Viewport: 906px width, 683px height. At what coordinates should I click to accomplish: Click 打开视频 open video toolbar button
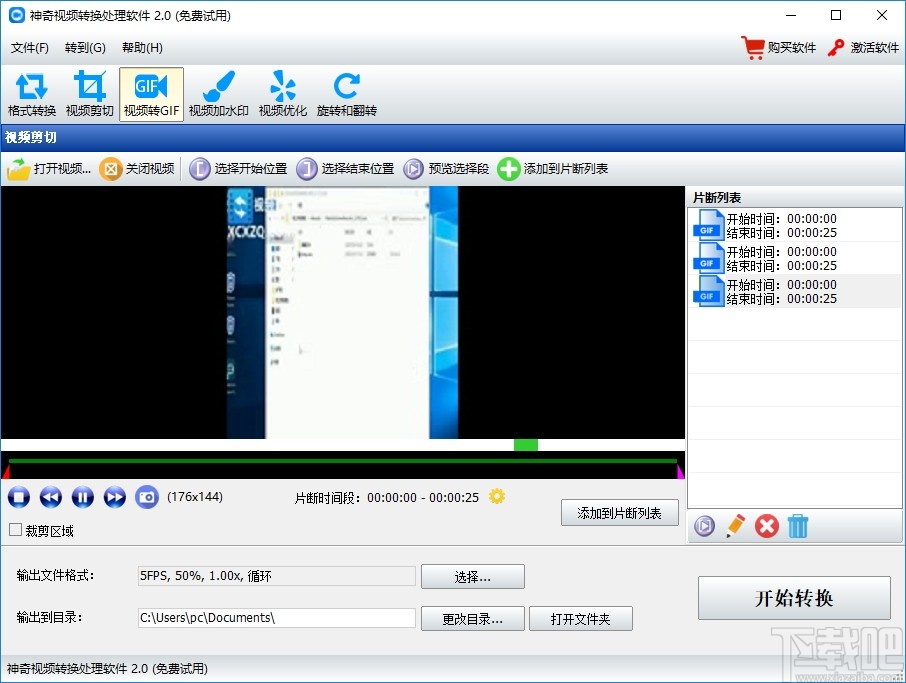pos(49,169)
